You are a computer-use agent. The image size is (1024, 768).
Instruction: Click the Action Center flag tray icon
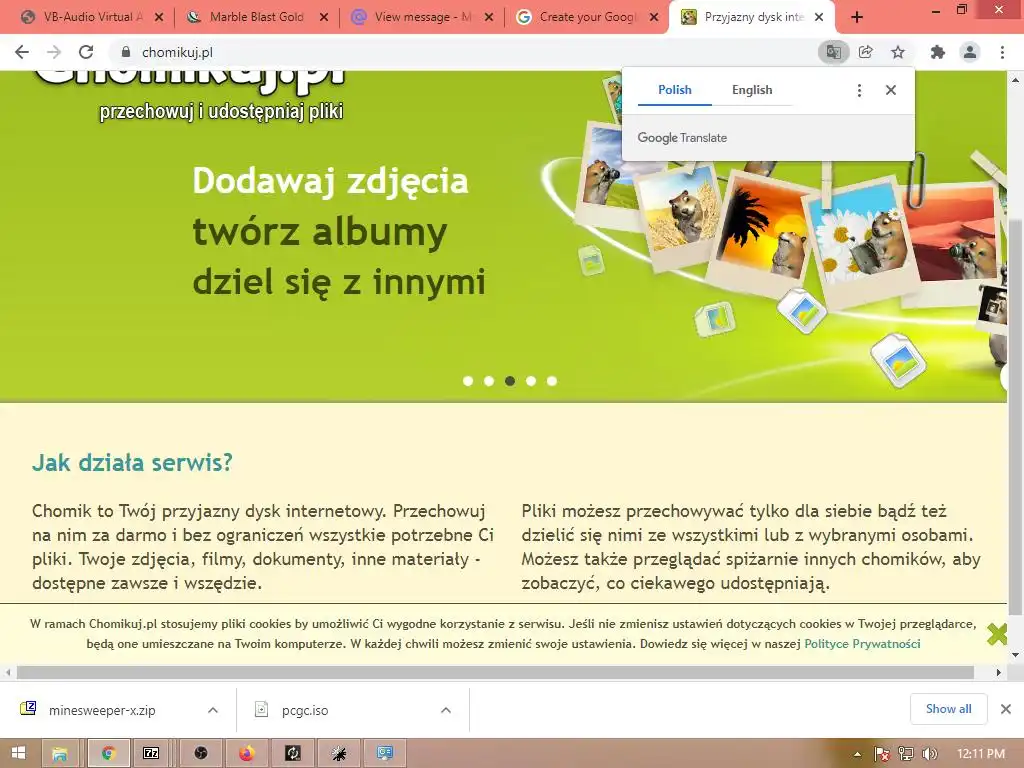click(882, 754)
